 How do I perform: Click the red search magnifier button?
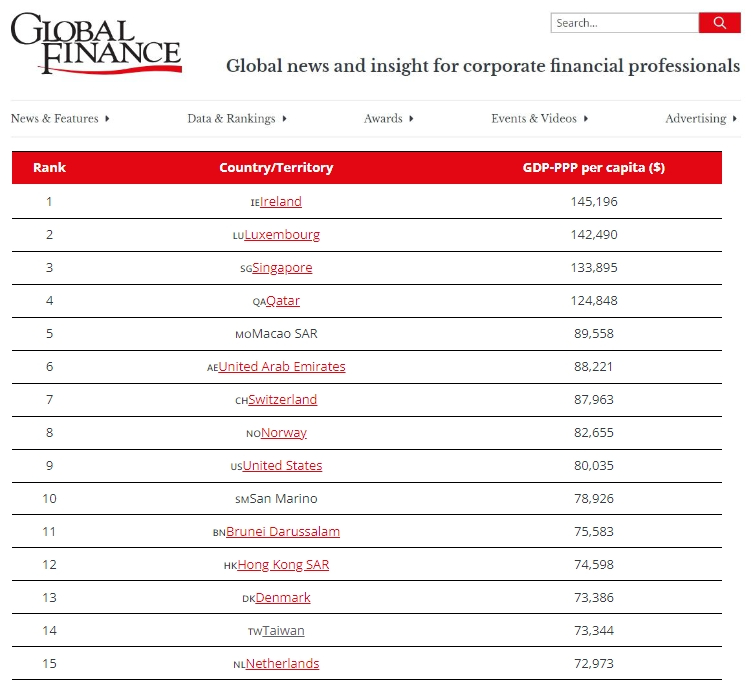click(719, 23)
